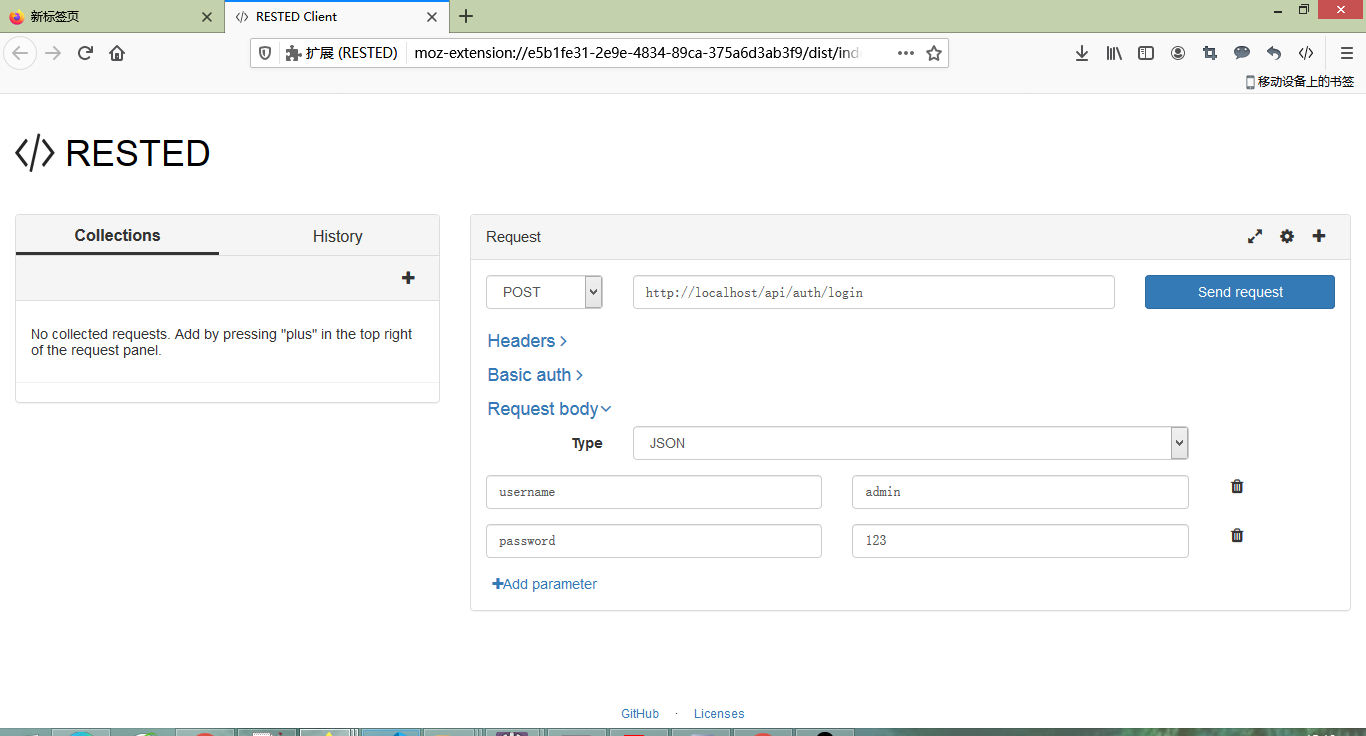The width and height of the screenshot is (1366, 736).
Task: Open page actions three-dot menu
Action: point(906,53)
